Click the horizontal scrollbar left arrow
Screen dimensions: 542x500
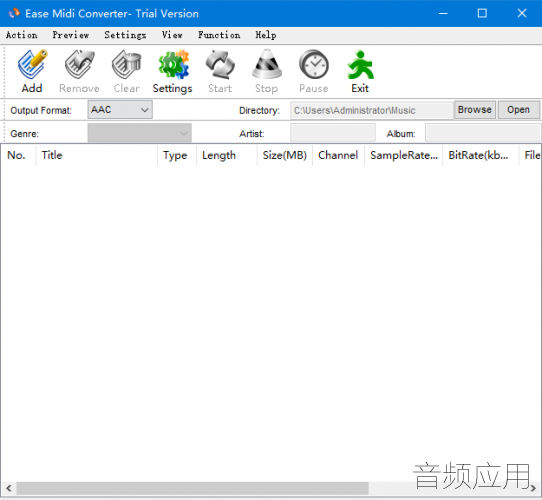point(9,488)
